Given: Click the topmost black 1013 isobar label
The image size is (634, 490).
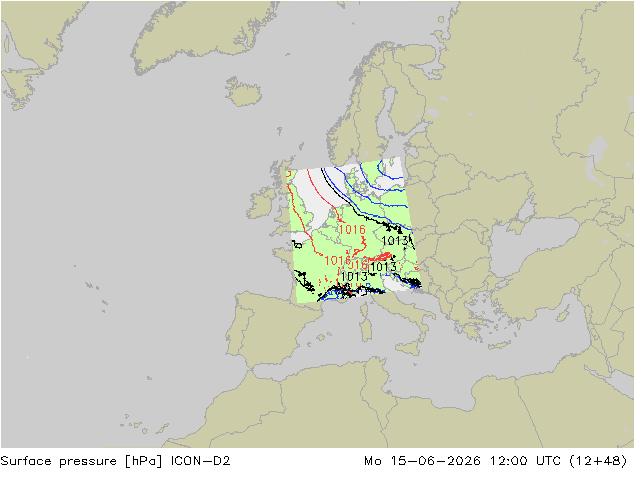Looking at the screenshot, I should tap(395, 241).
